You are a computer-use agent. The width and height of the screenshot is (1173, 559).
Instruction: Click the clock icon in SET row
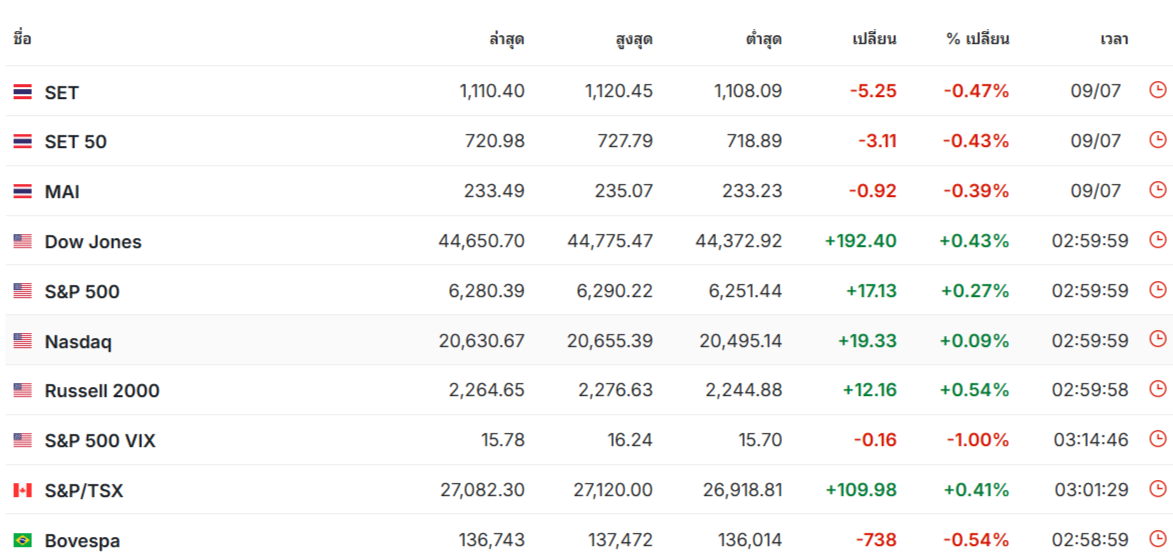point(1157,91)
